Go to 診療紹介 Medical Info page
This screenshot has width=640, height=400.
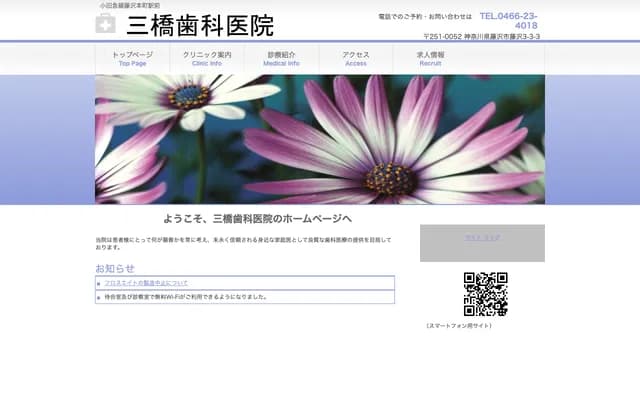[x=281, y=59]
